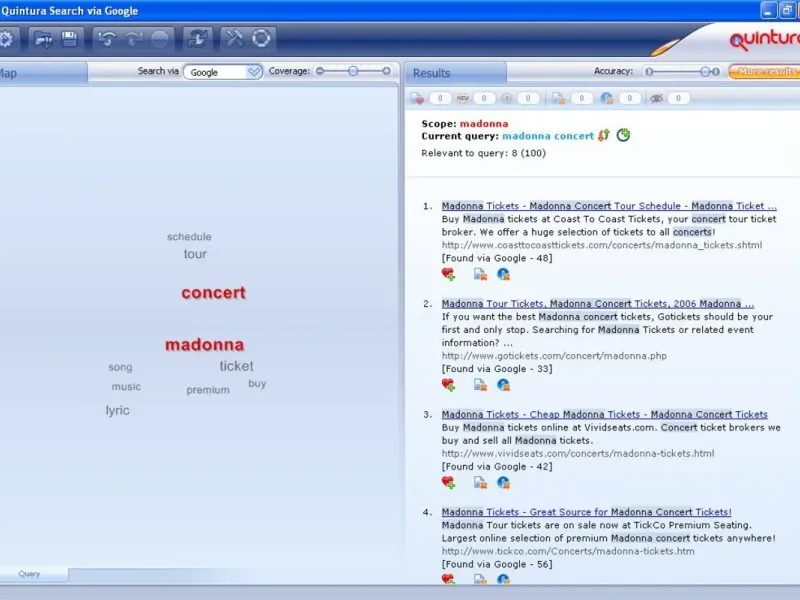Viewport: 800px width, 600px height.
Task: Exclude vividseats site using result 3 globe icon
Action: click(x=504, y=482)
